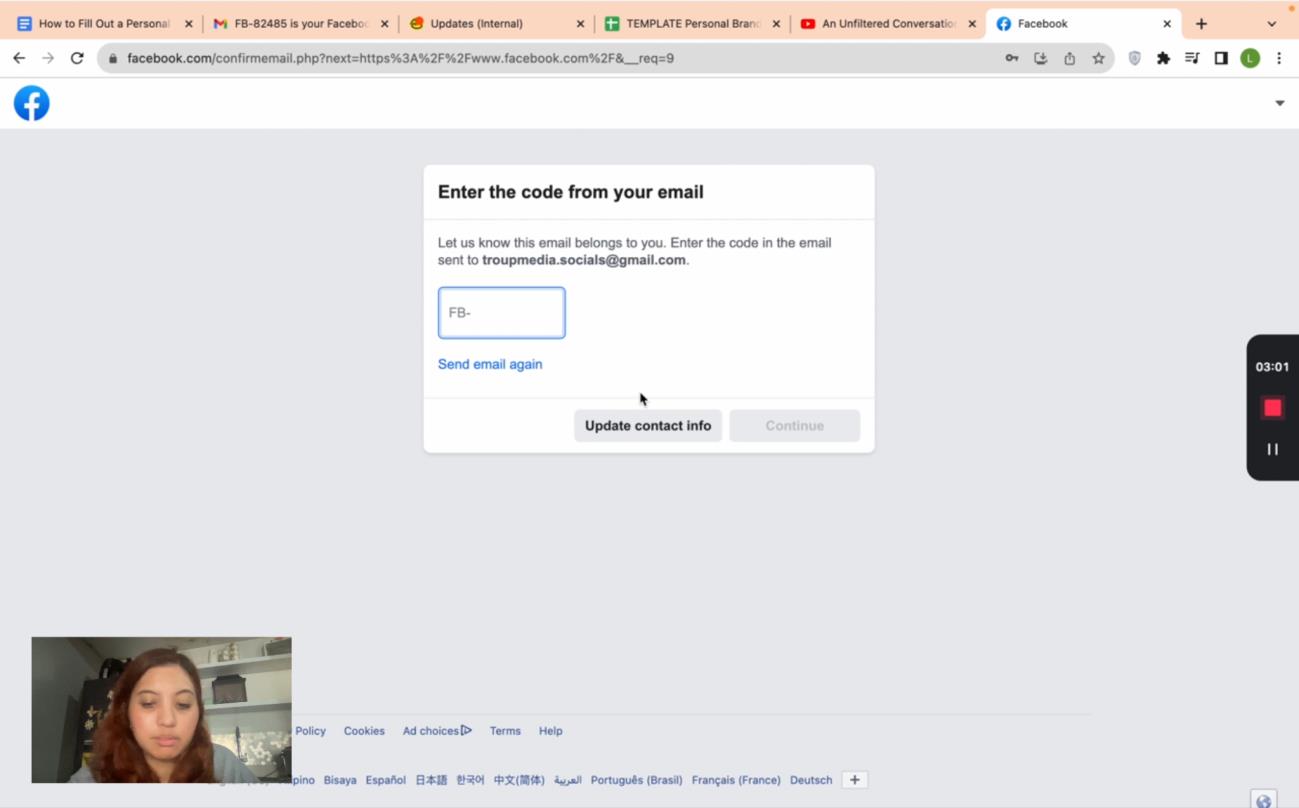
Task: Click Update contact info button
Action: pos(647,426)
